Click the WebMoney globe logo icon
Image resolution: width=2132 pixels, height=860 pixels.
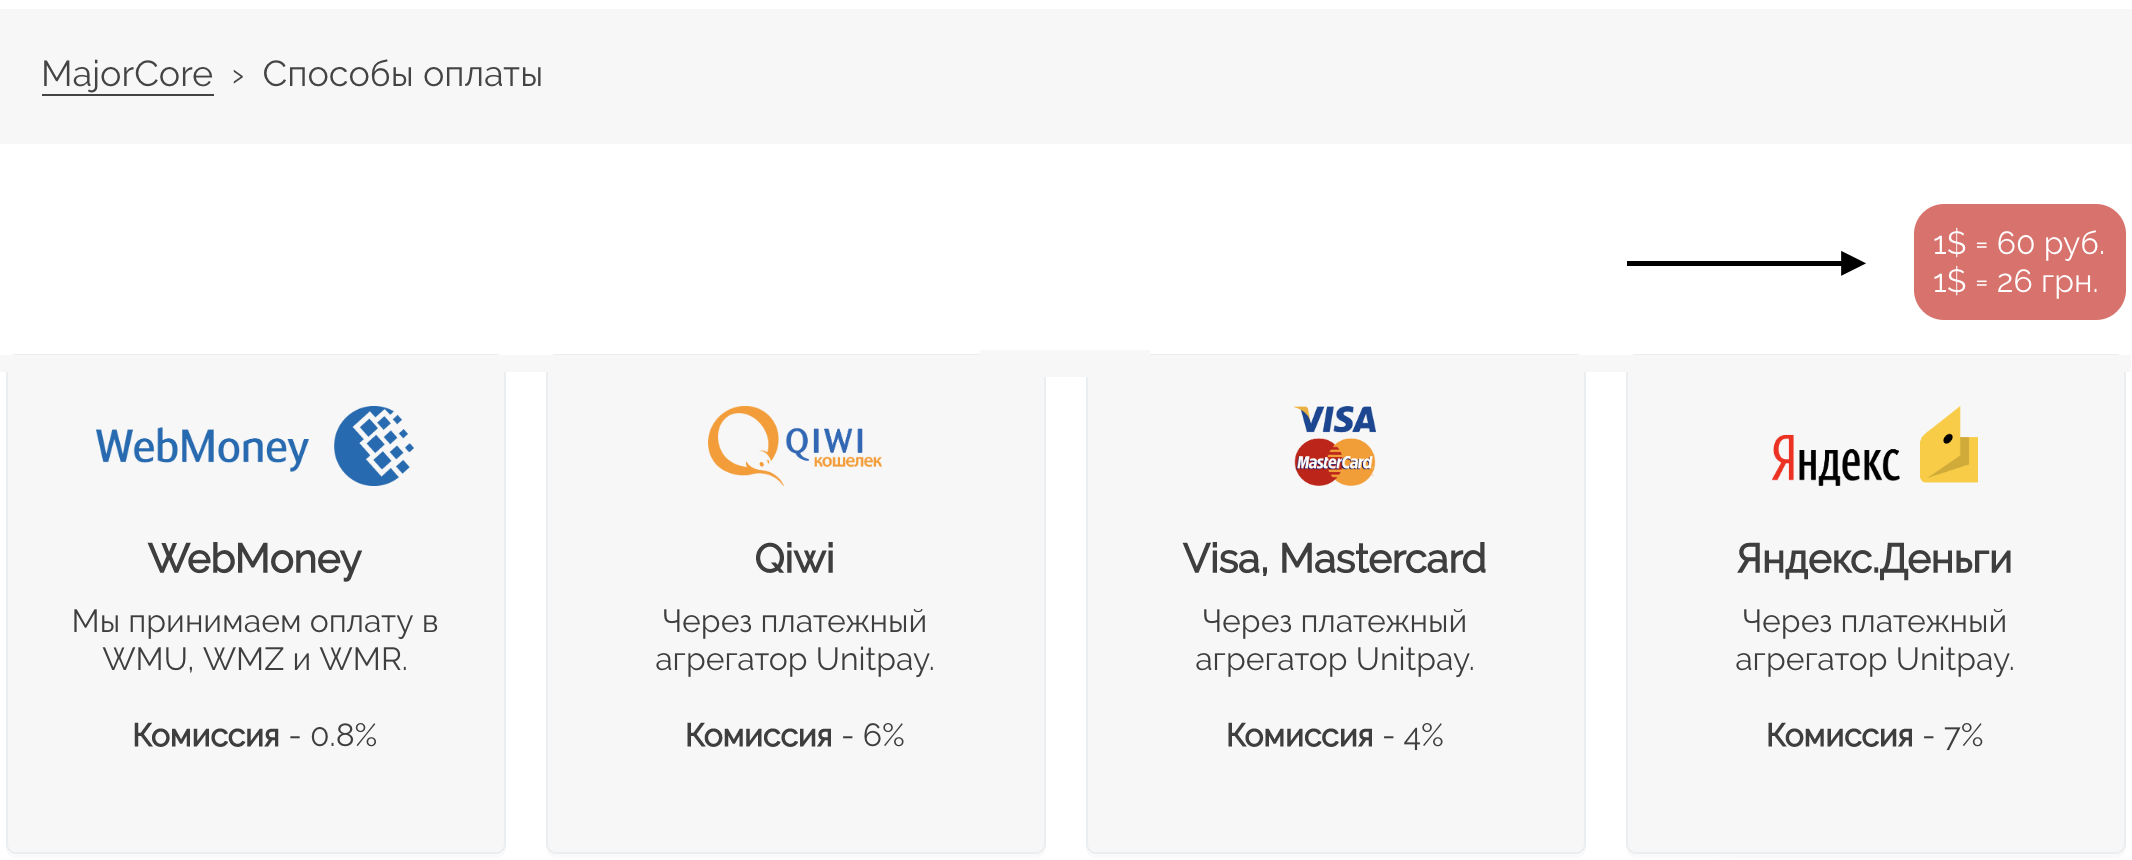pyautogui.click(x=374, y=446)
